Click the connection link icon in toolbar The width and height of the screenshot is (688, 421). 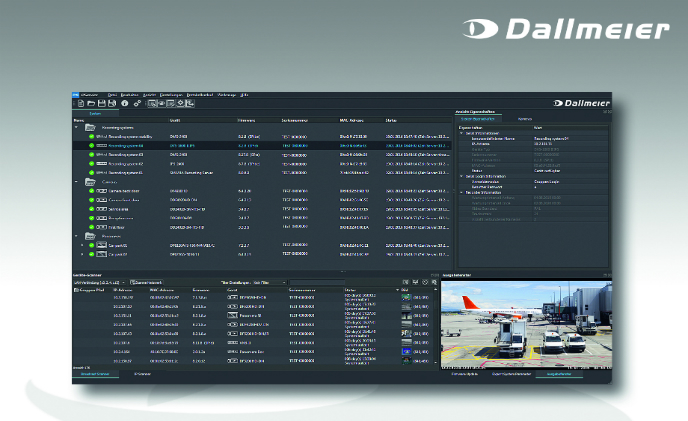(x=137, y=104)
